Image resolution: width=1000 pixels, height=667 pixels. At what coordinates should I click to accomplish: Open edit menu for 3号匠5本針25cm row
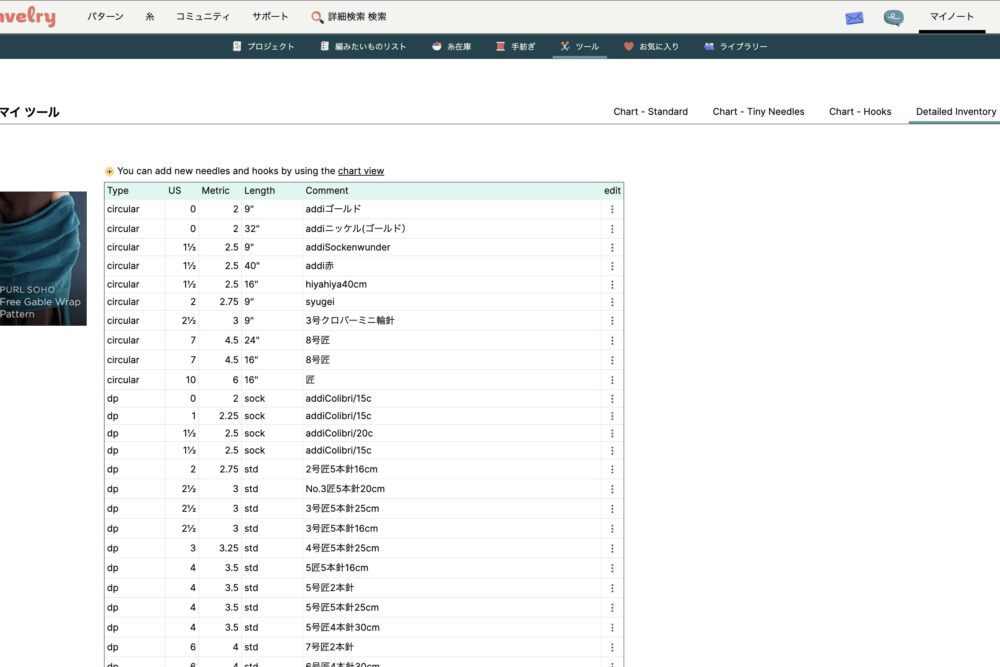[x=612, y=509]
